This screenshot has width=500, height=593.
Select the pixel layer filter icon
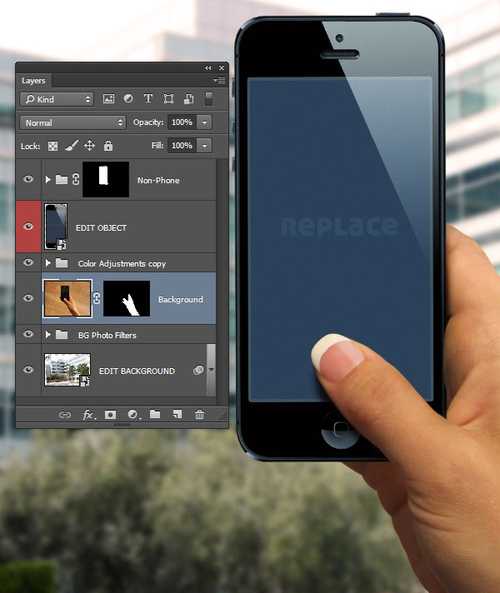point(109,99)
